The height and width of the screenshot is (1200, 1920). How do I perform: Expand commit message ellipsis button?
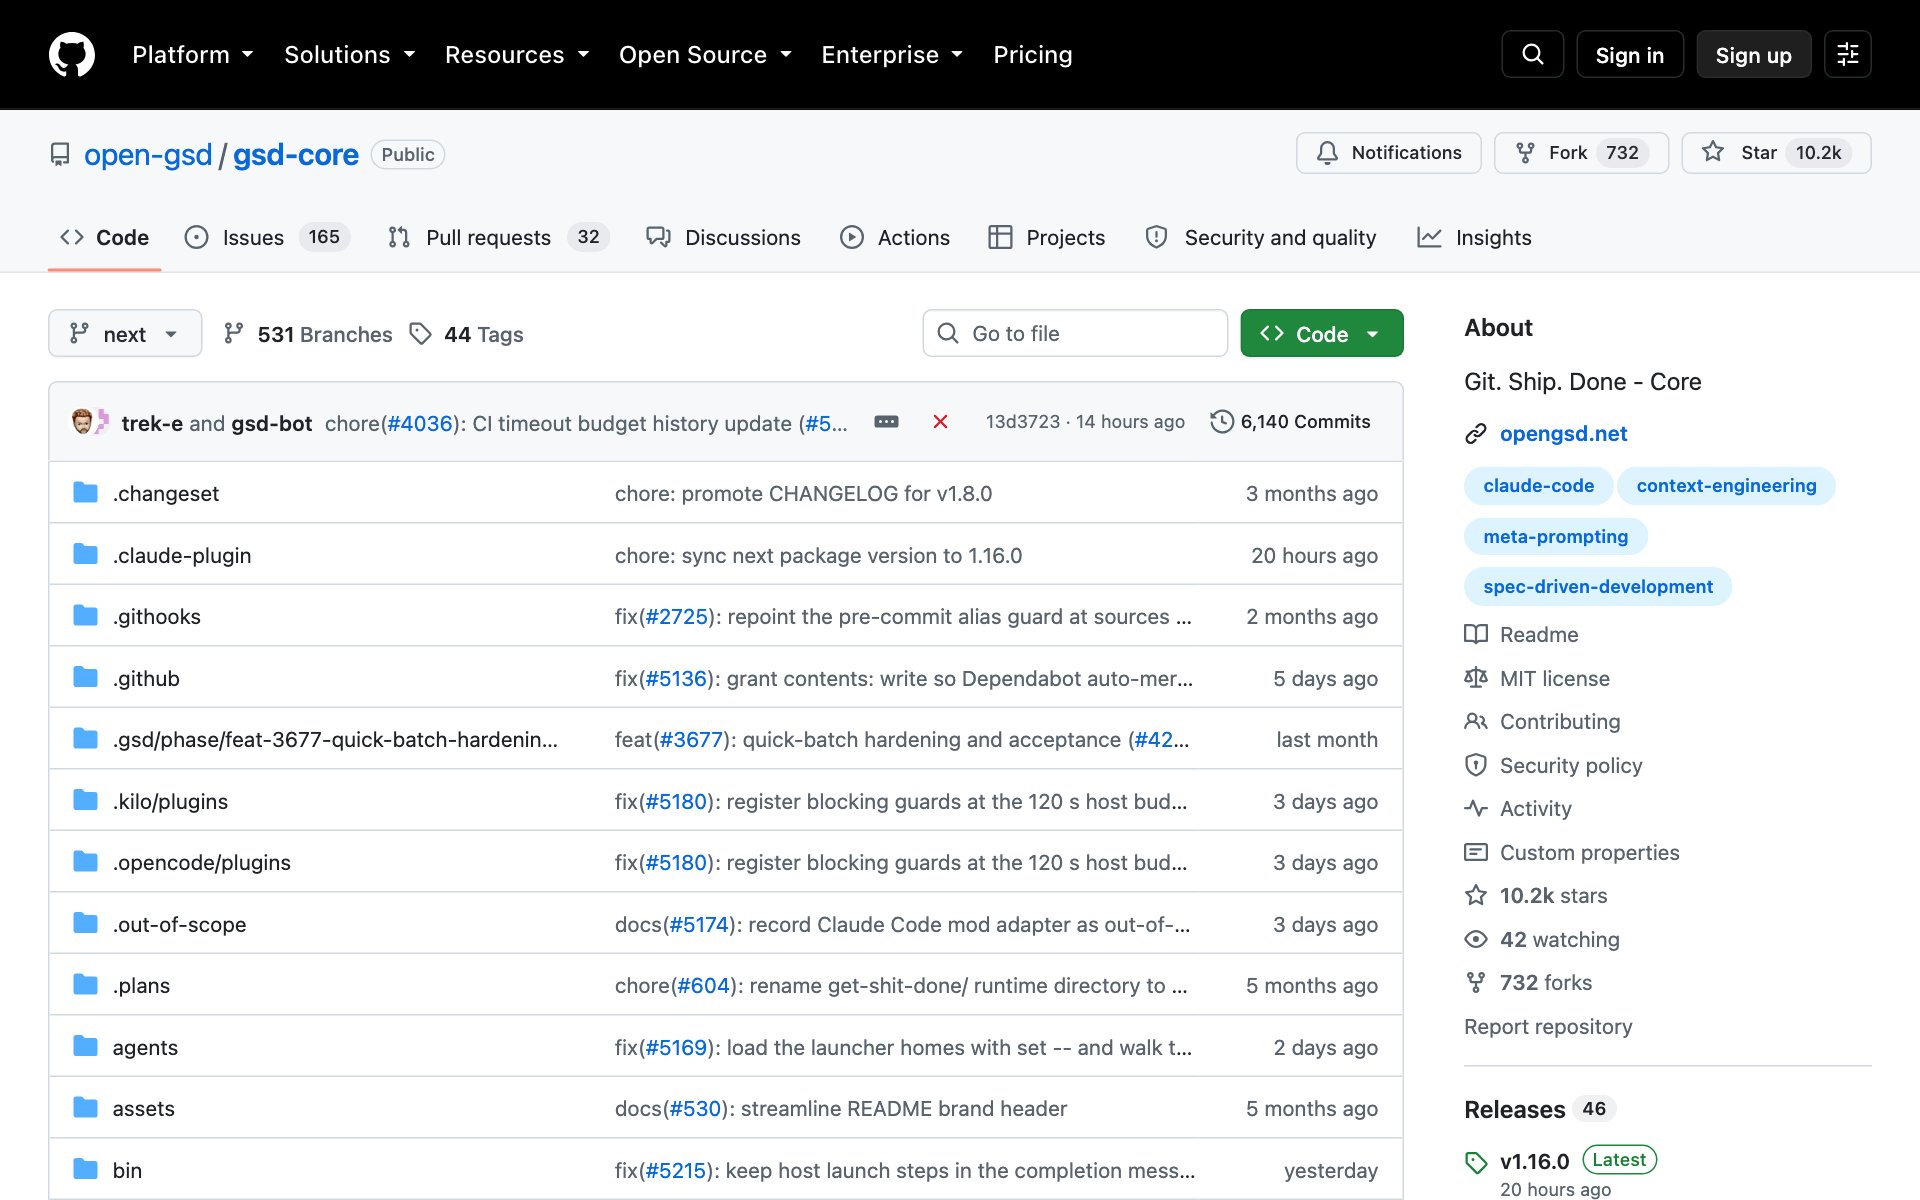click(886, 422)
